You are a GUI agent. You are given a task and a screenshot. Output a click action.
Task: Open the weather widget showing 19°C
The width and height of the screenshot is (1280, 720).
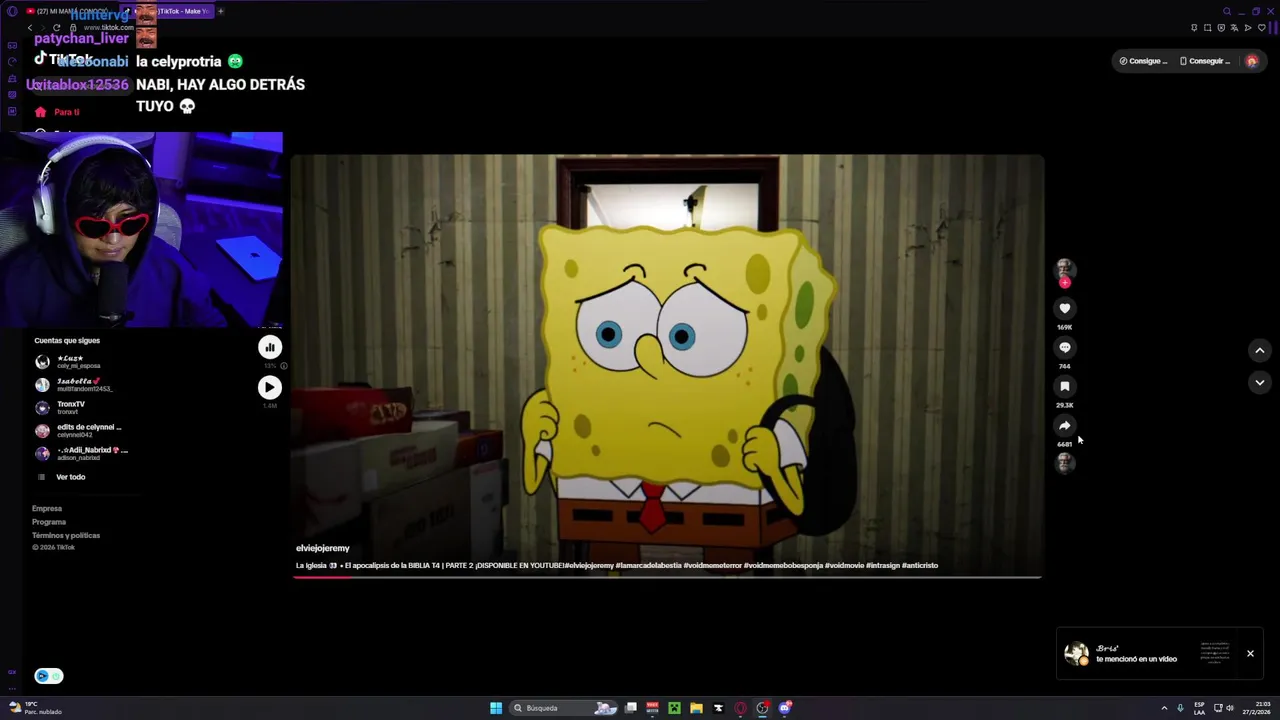click(x=36, y=708)
